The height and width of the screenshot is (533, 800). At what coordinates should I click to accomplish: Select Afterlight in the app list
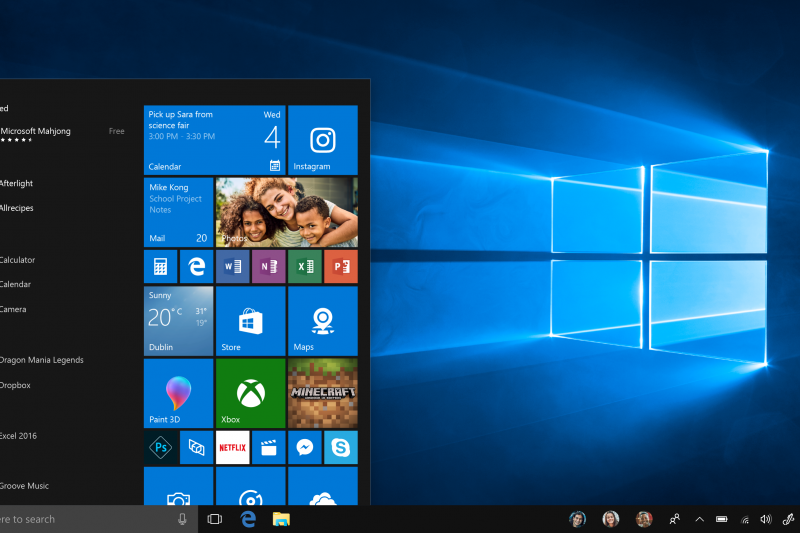[x=16, y=183]
